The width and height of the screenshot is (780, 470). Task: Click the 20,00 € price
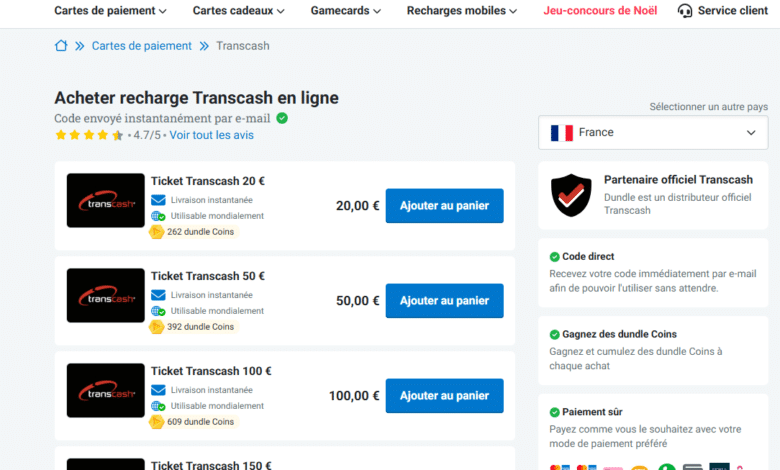tap(357, 205)
